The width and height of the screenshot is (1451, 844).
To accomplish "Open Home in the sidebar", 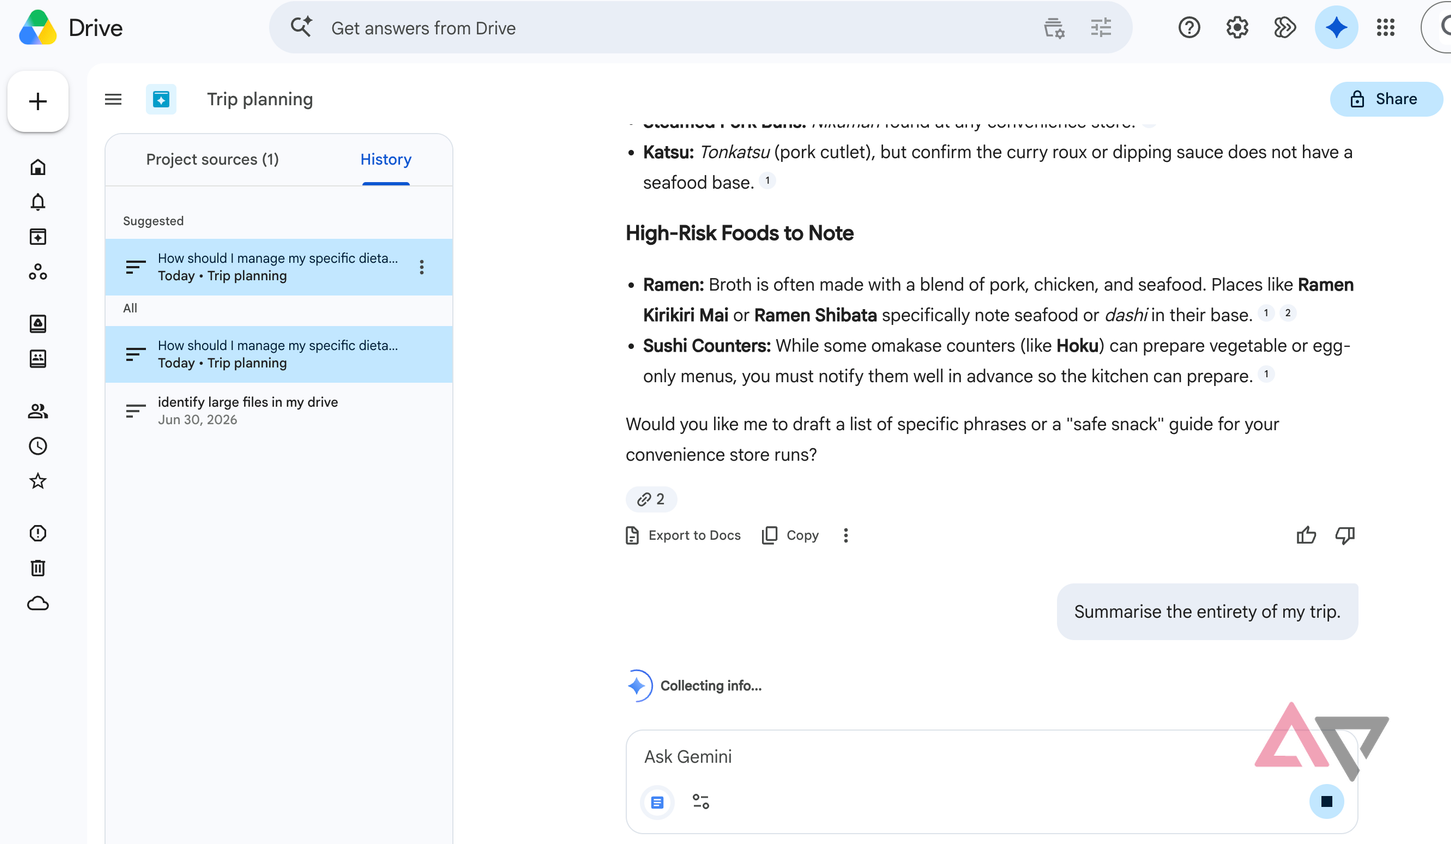I will coord(38,167).
